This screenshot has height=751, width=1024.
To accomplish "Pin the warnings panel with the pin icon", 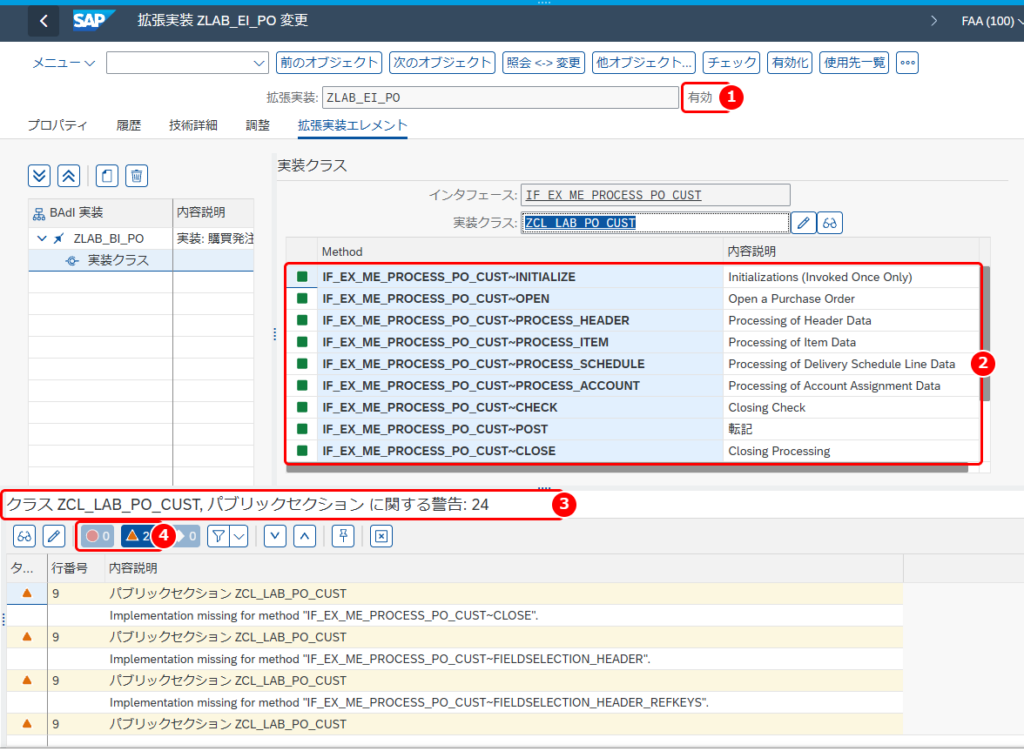I will click(x=343, y=536).
